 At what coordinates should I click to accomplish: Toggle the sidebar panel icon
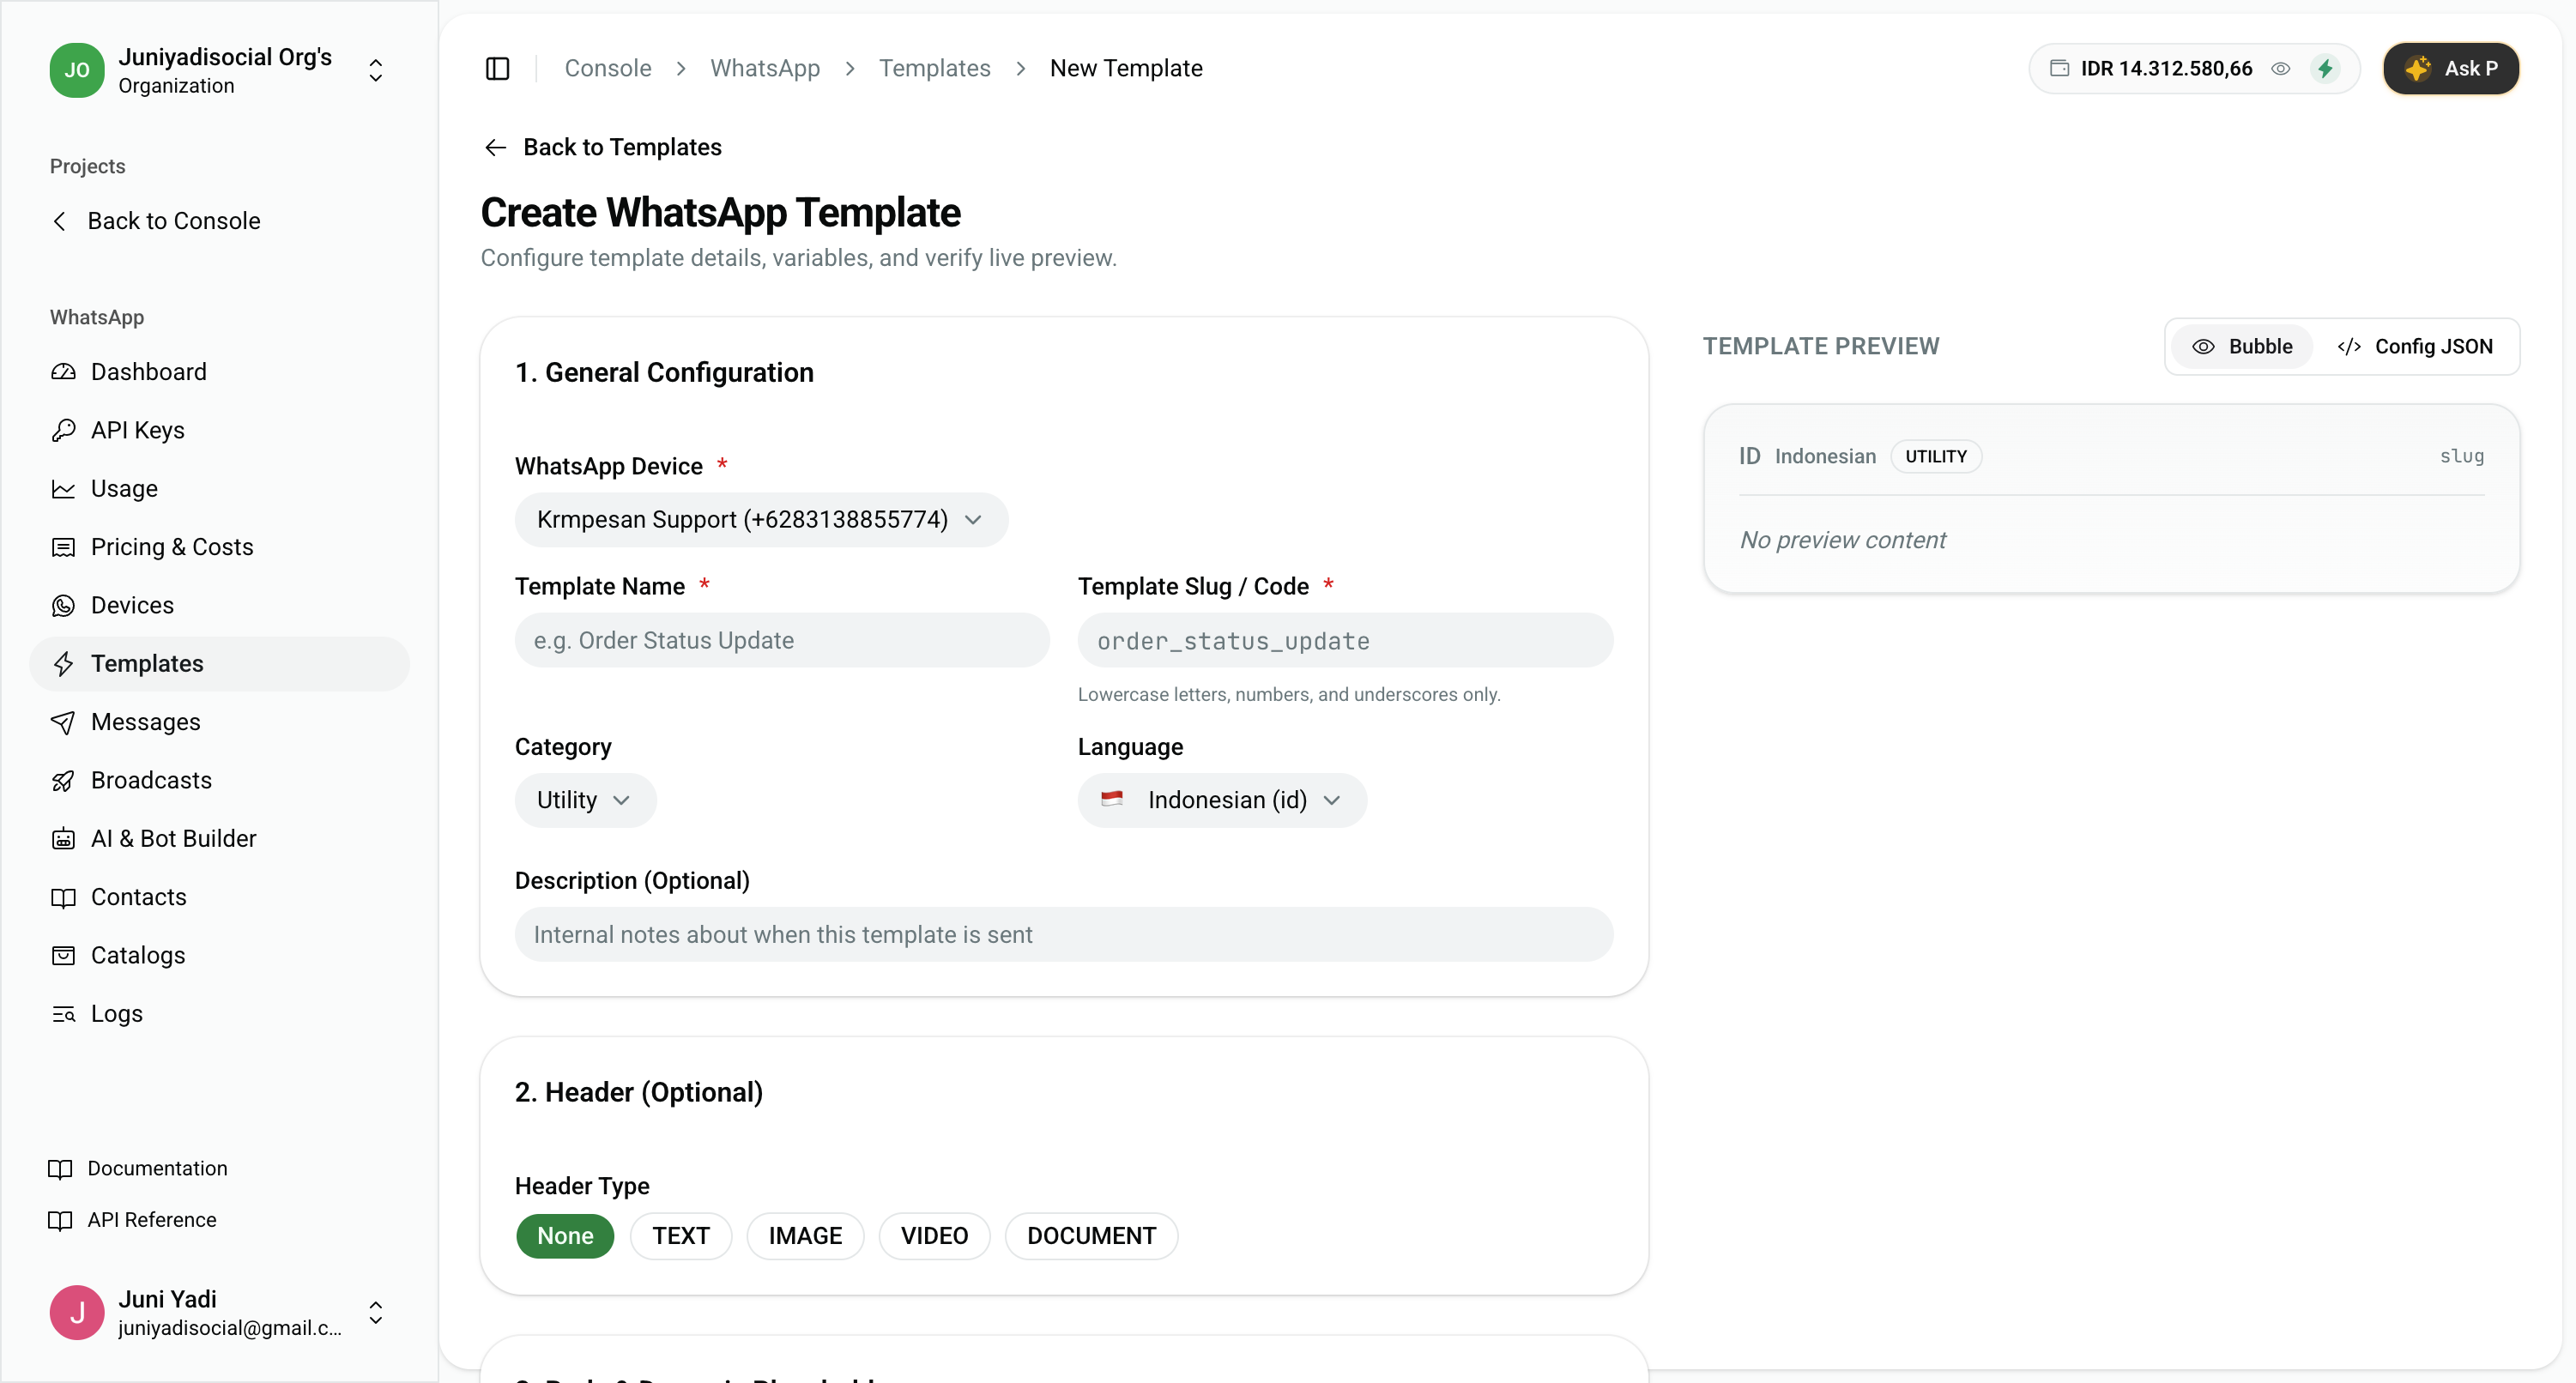click(497, 68)
